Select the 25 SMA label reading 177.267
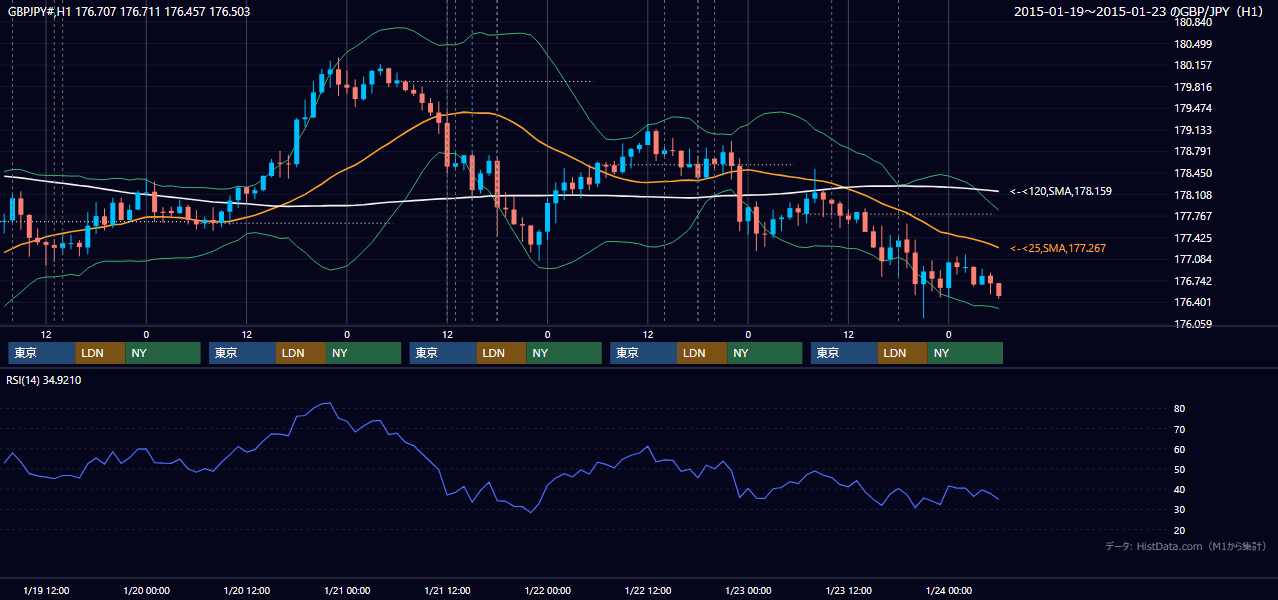 coord(1058,248)
